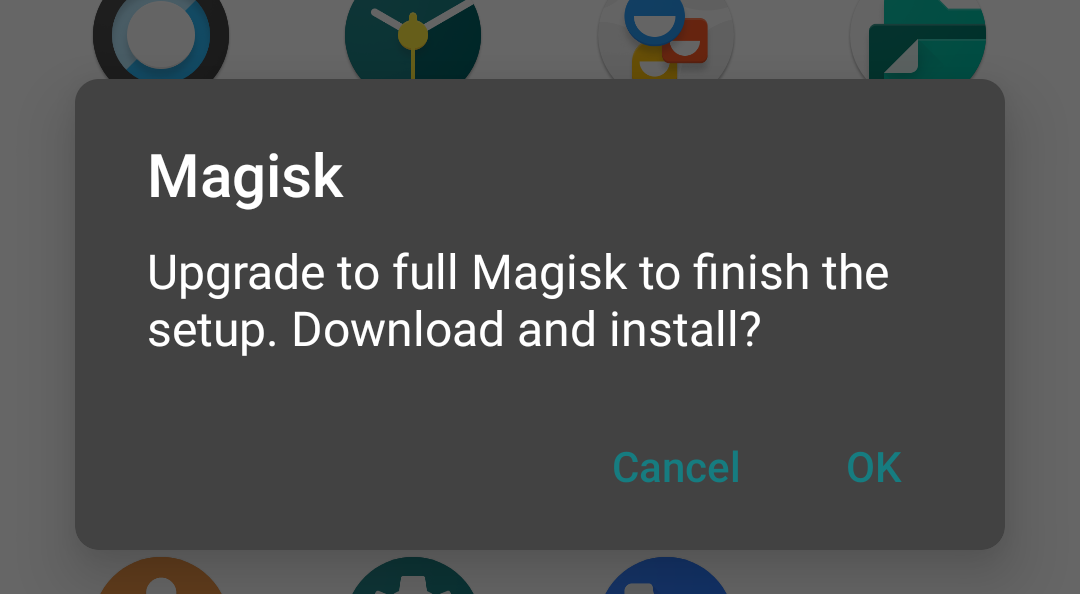Tap the 'Download and install?' text

[526, 329]
